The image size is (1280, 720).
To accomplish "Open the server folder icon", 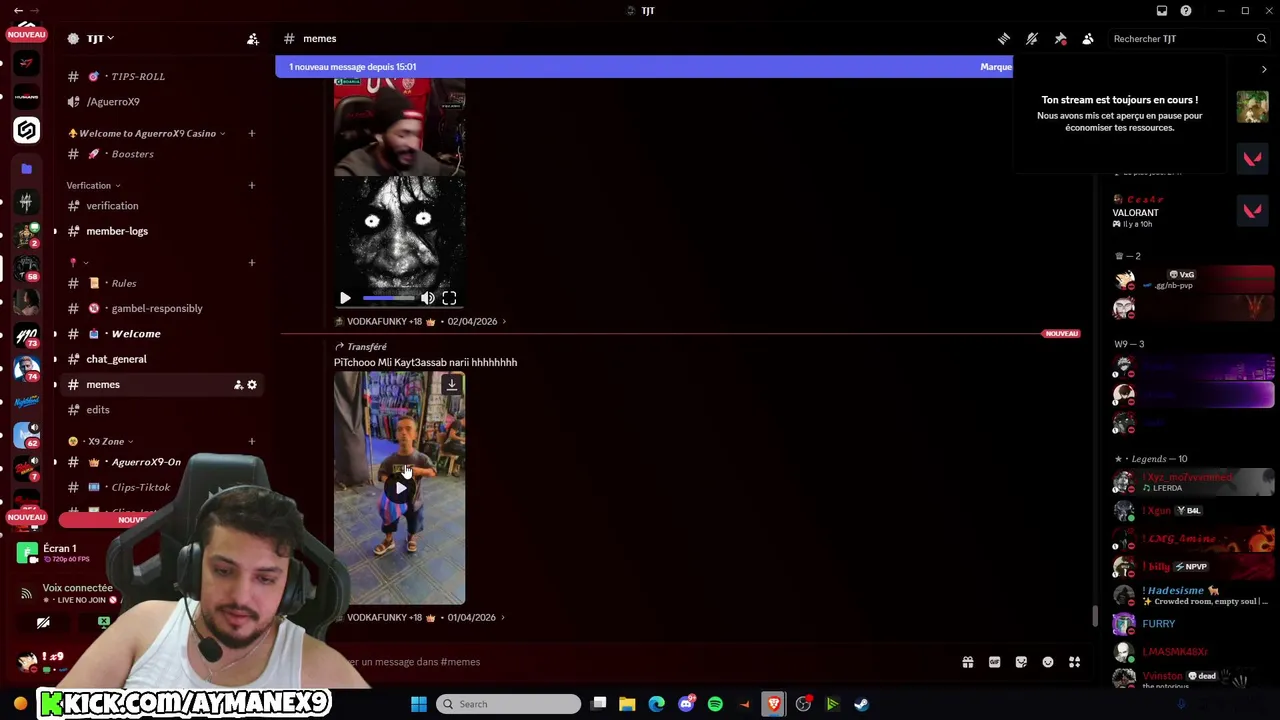I will click(x=27, y=169).
